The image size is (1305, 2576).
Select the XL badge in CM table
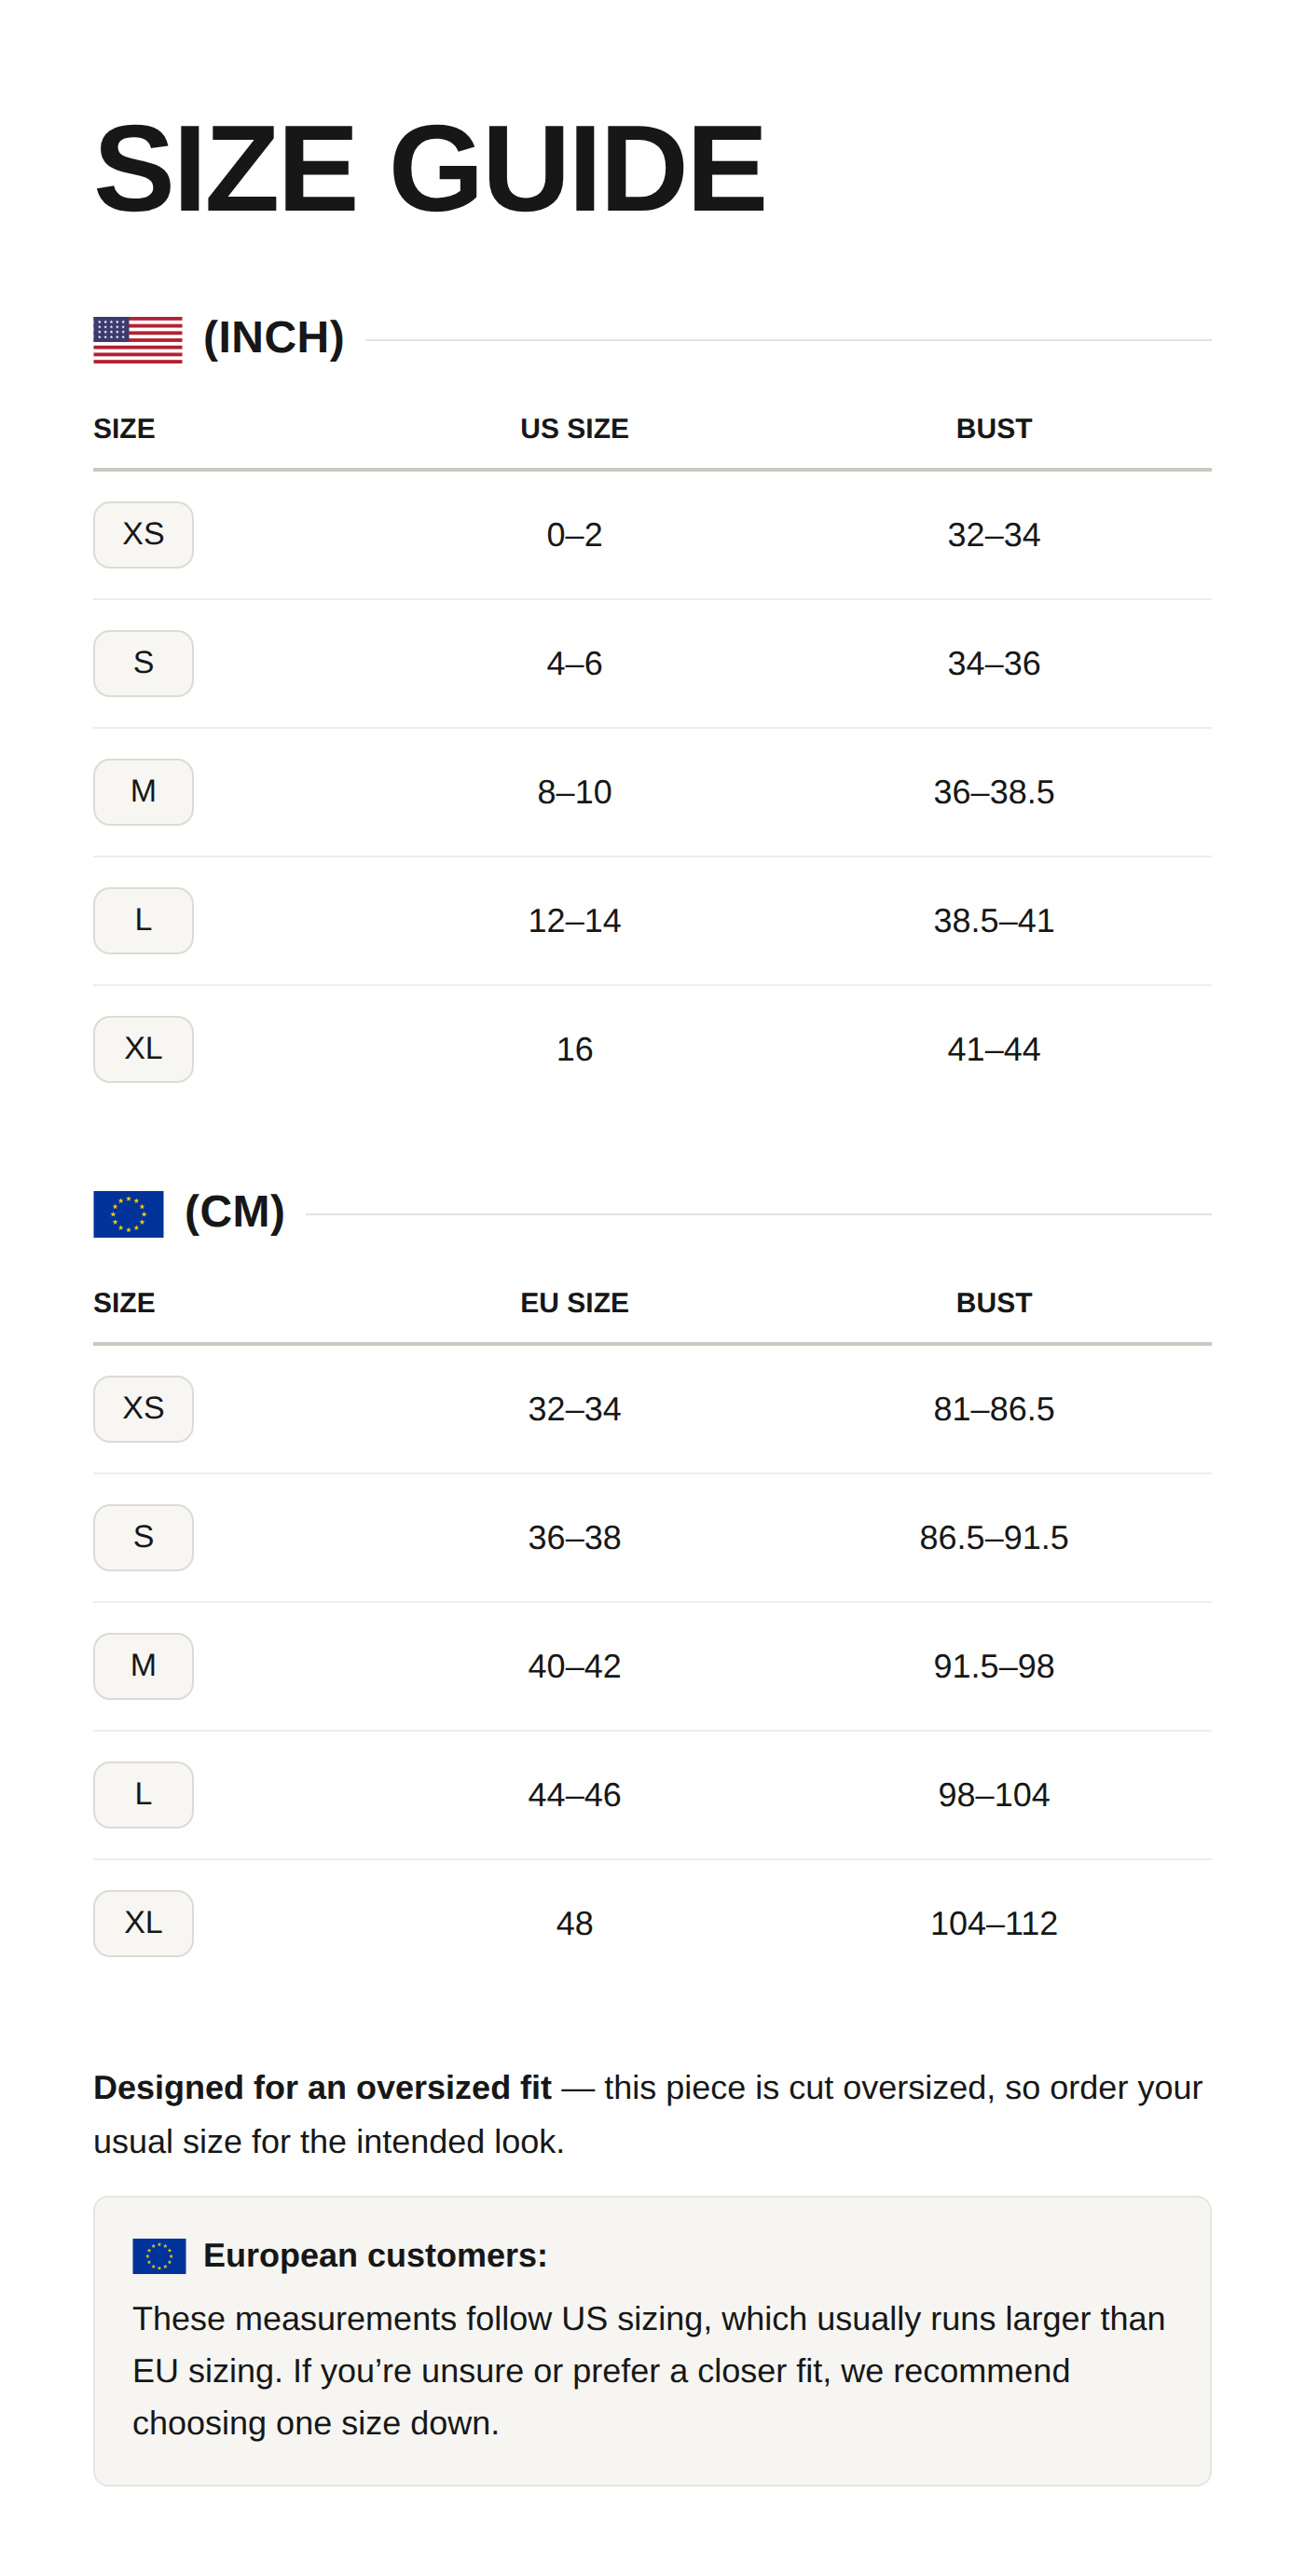143,1923
